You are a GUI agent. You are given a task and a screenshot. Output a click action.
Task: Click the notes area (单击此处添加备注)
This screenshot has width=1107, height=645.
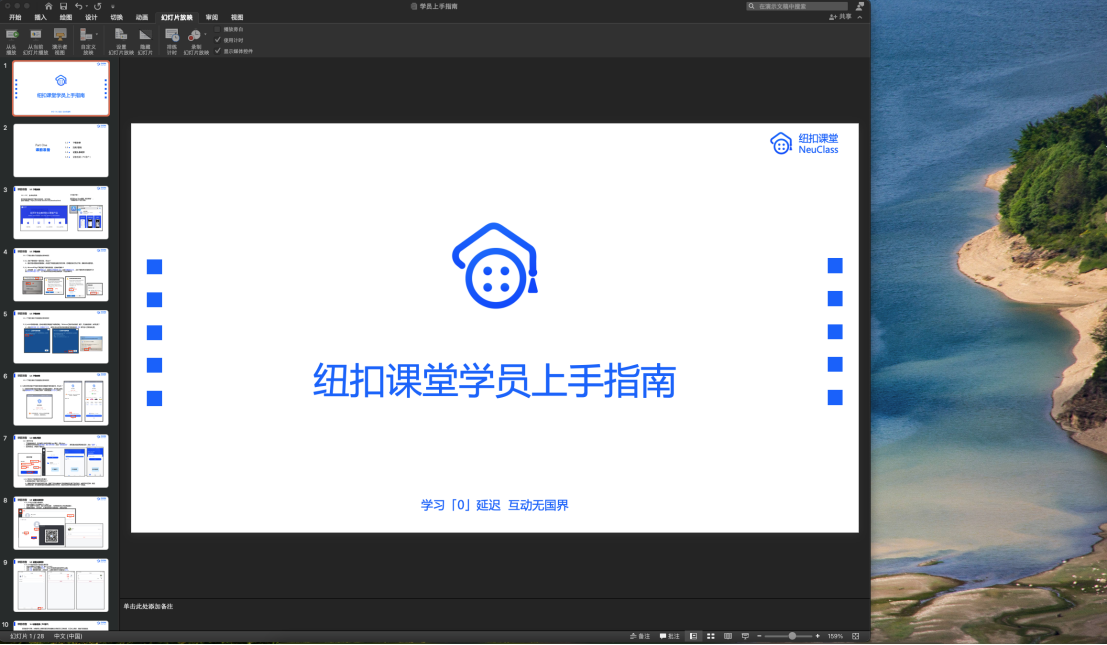tap(148, 606)
